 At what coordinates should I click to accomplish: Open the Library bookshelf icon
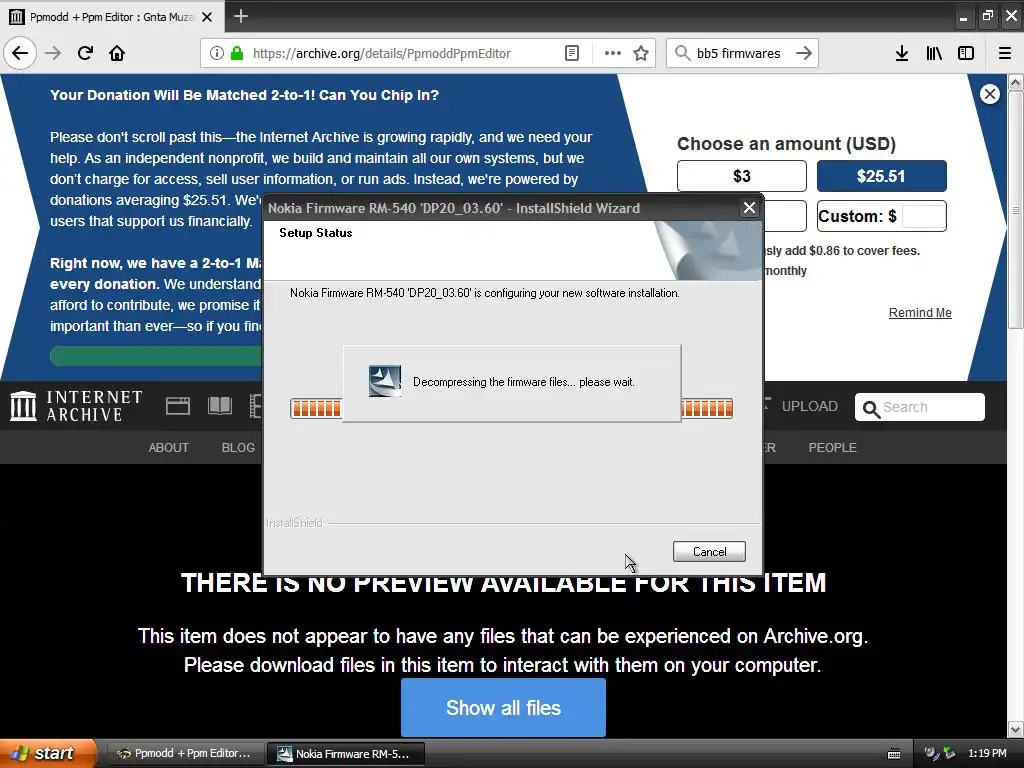coord(934,53)
